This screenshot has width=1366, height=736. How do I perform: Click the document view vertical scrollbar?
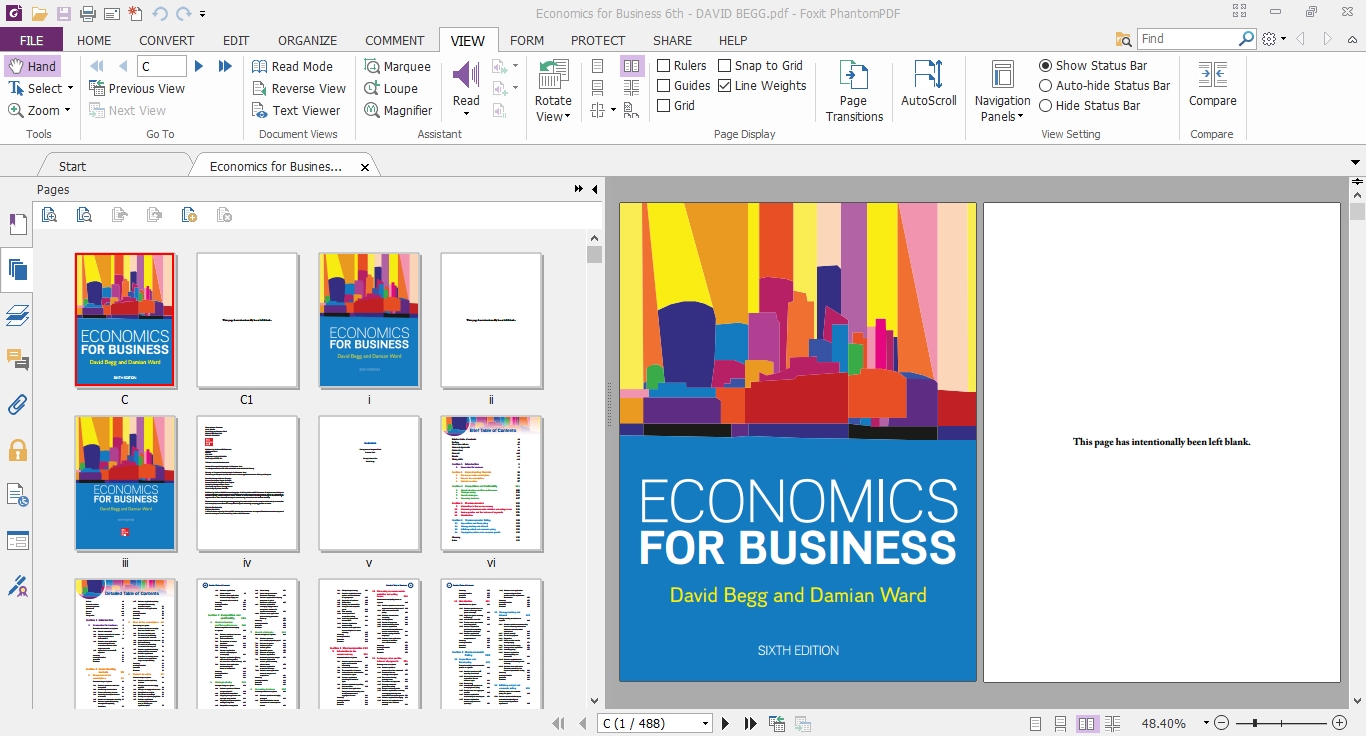point(1357,212)
